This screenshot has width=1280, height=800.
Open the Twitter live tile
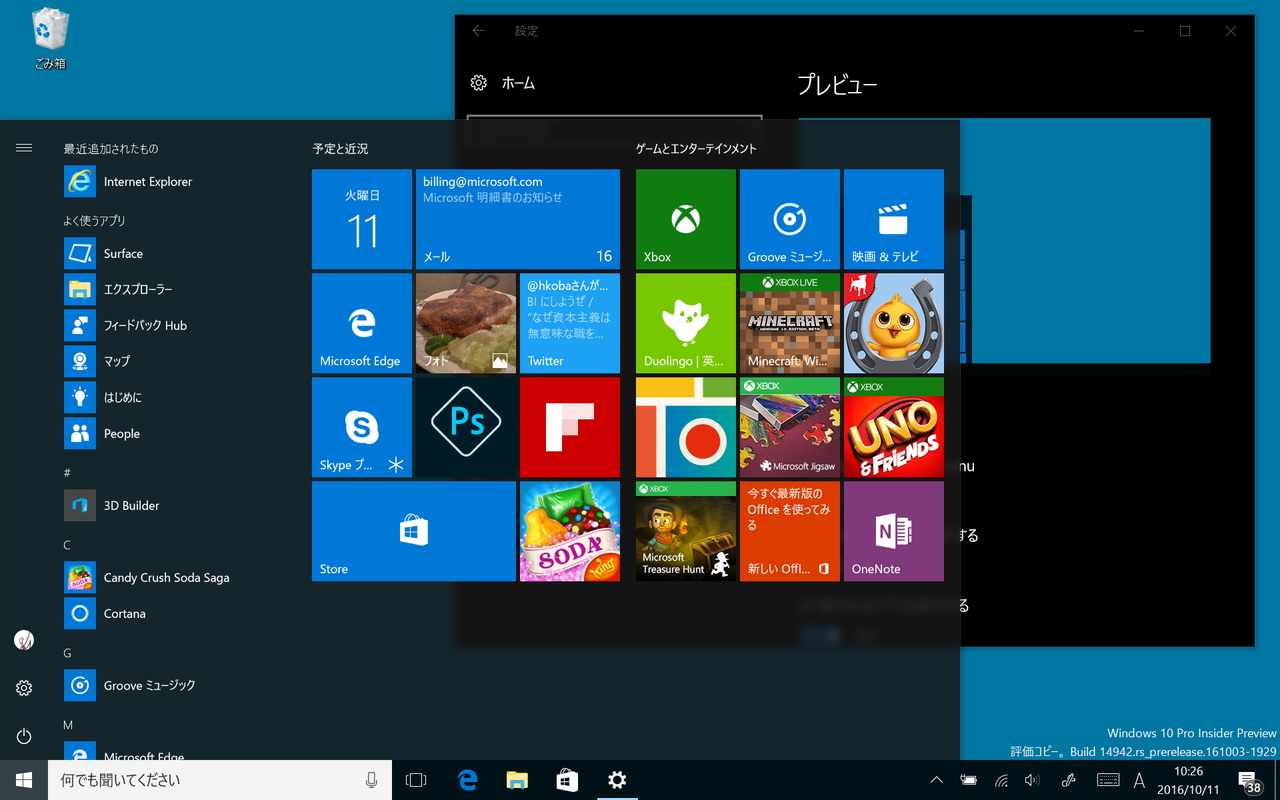tap(570, 323)
